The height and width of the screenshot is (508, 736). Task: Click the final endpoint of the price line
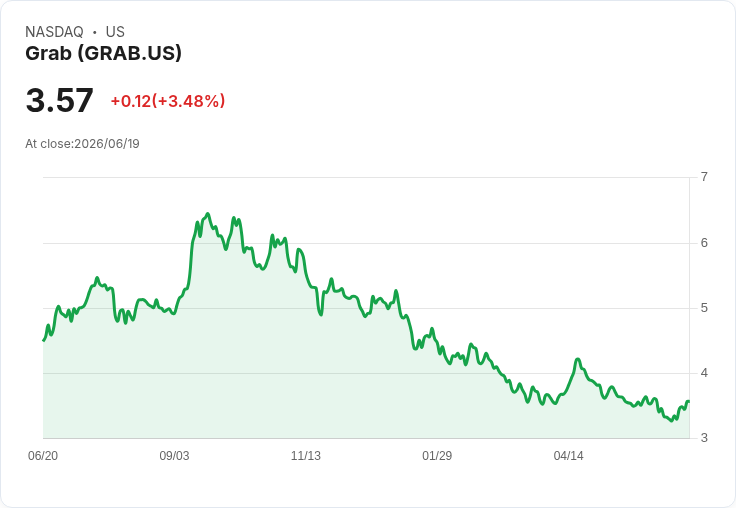tap(688, 401)
